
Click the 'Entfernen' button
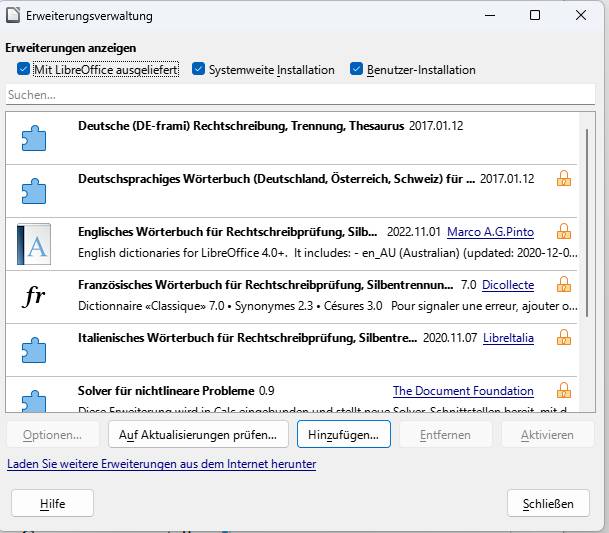(x=445, y=435)
